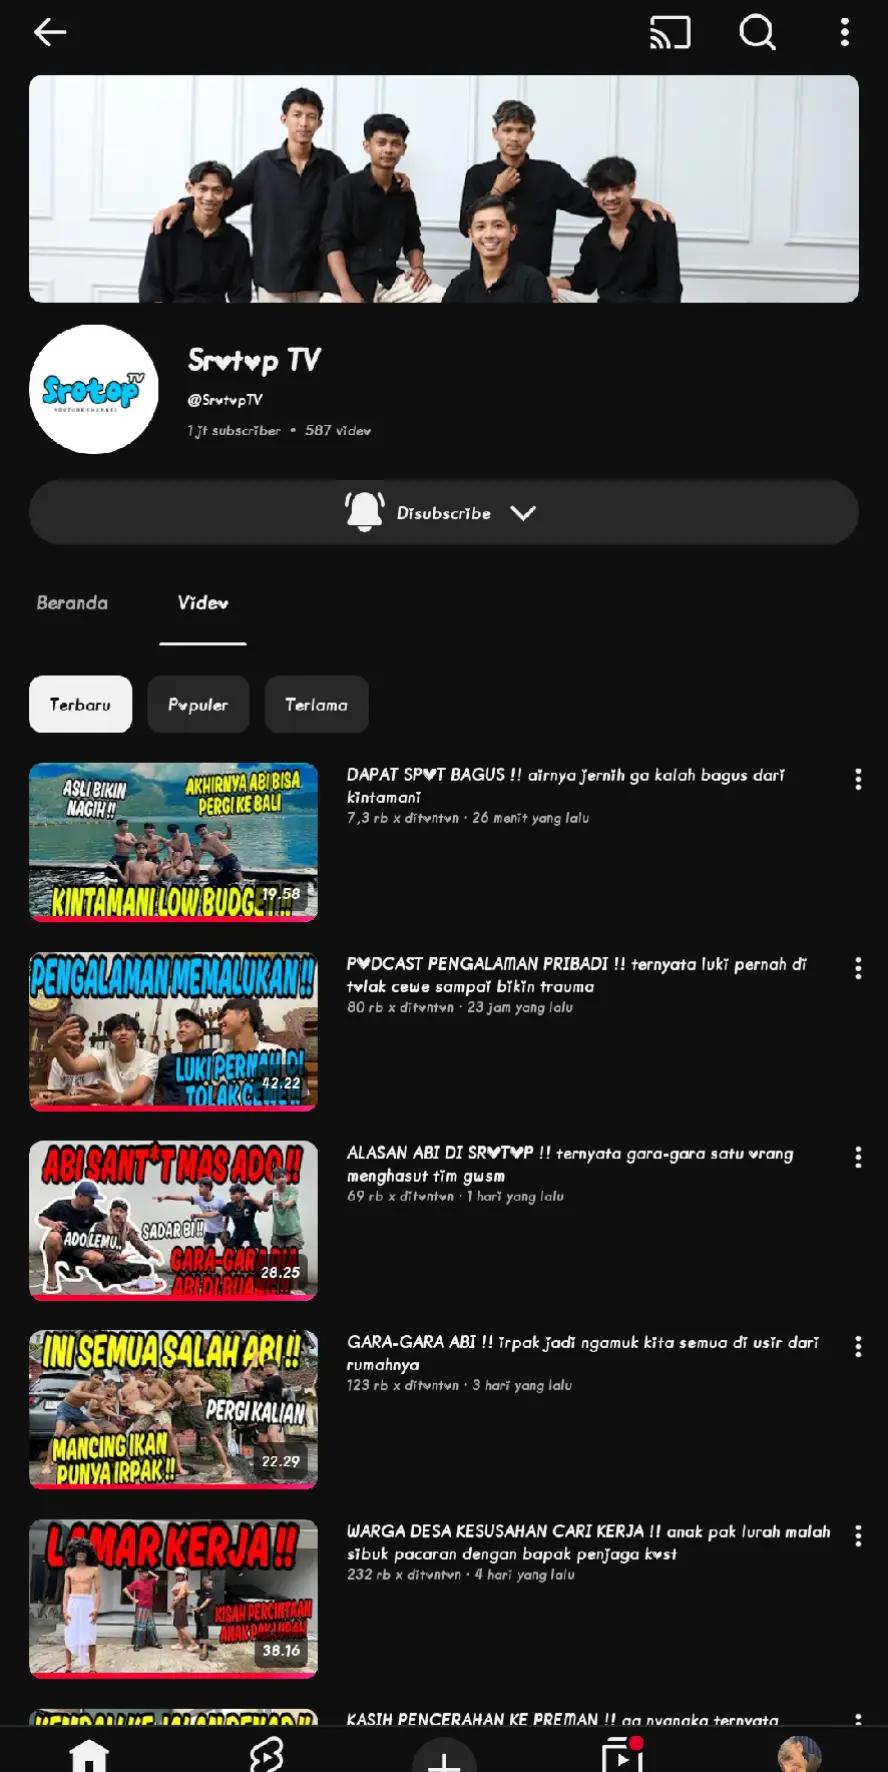Open the WARGA DESA KESUSAHAN CARI KERJA title

pyautogui.click(x=589, y=1542)
